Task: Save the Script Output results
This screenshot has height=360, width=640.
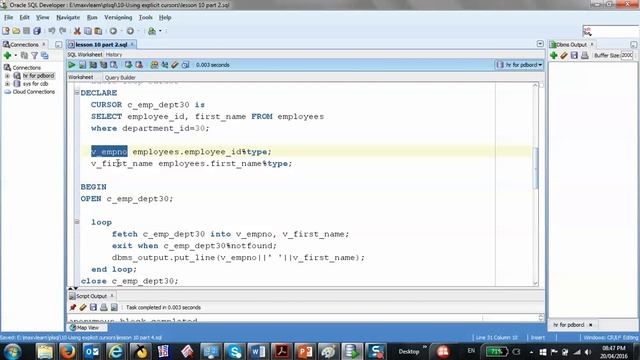Action: 93,307
